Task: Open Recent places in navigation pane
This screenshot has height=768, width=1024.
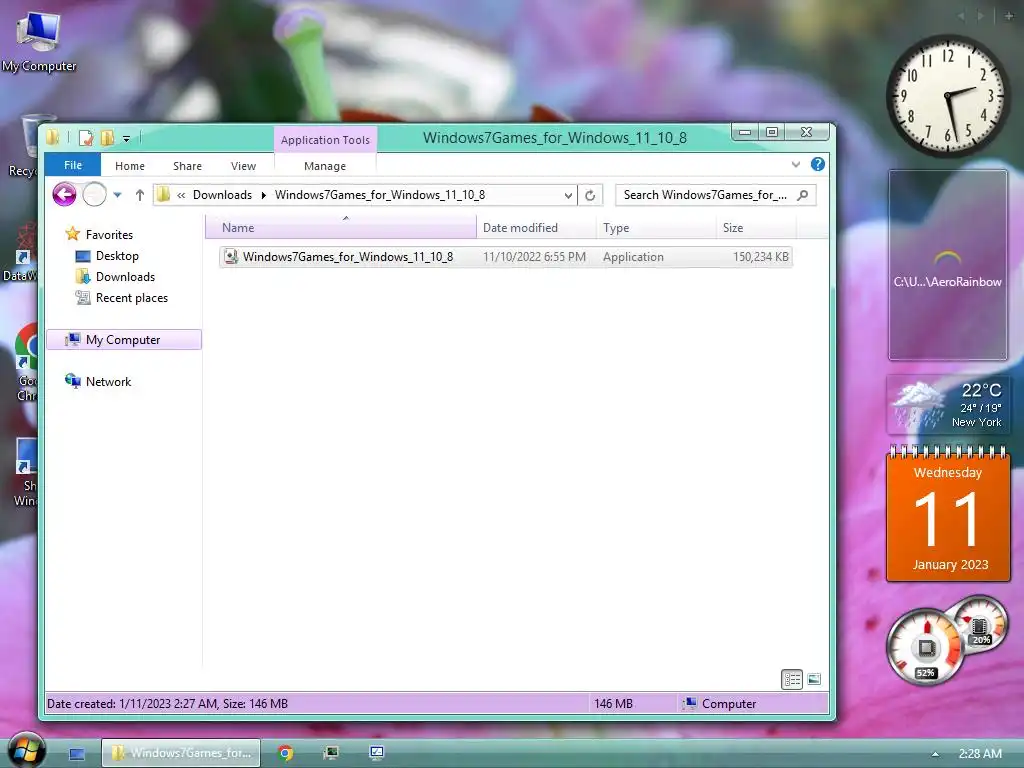Action: [x=121, y=298]
